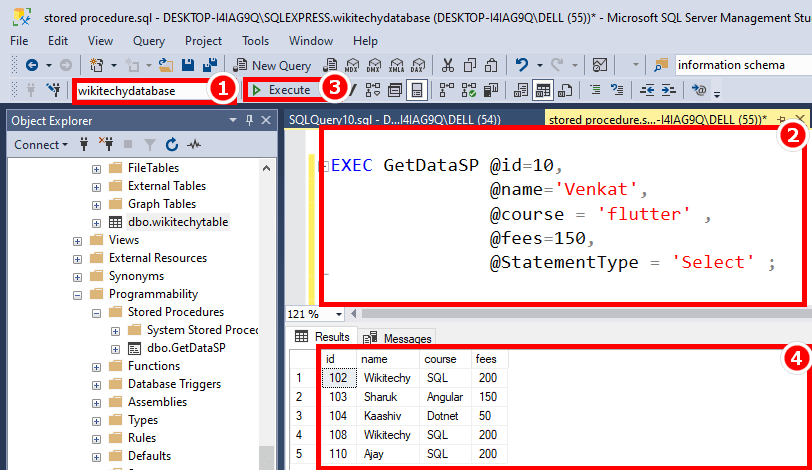Click the New Query button

point(272,65)
